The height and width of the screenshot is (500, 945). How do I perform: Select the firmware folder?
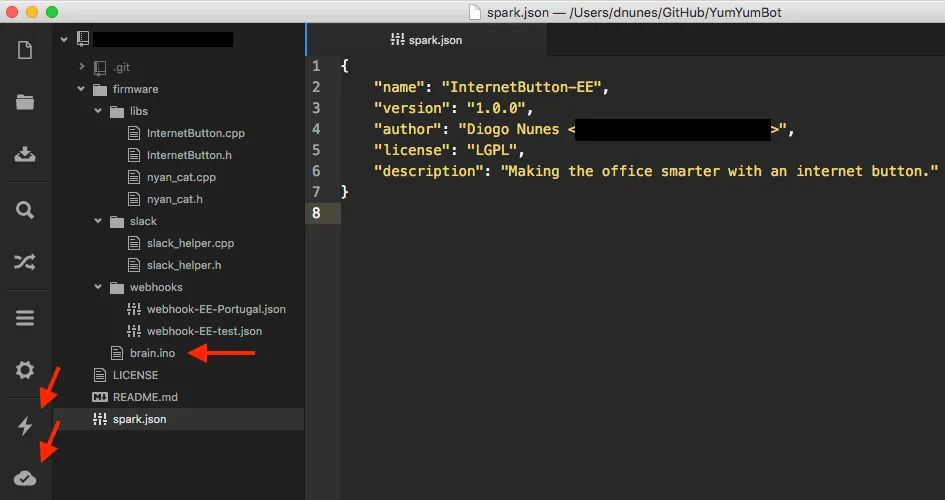(x=135, y=89)
